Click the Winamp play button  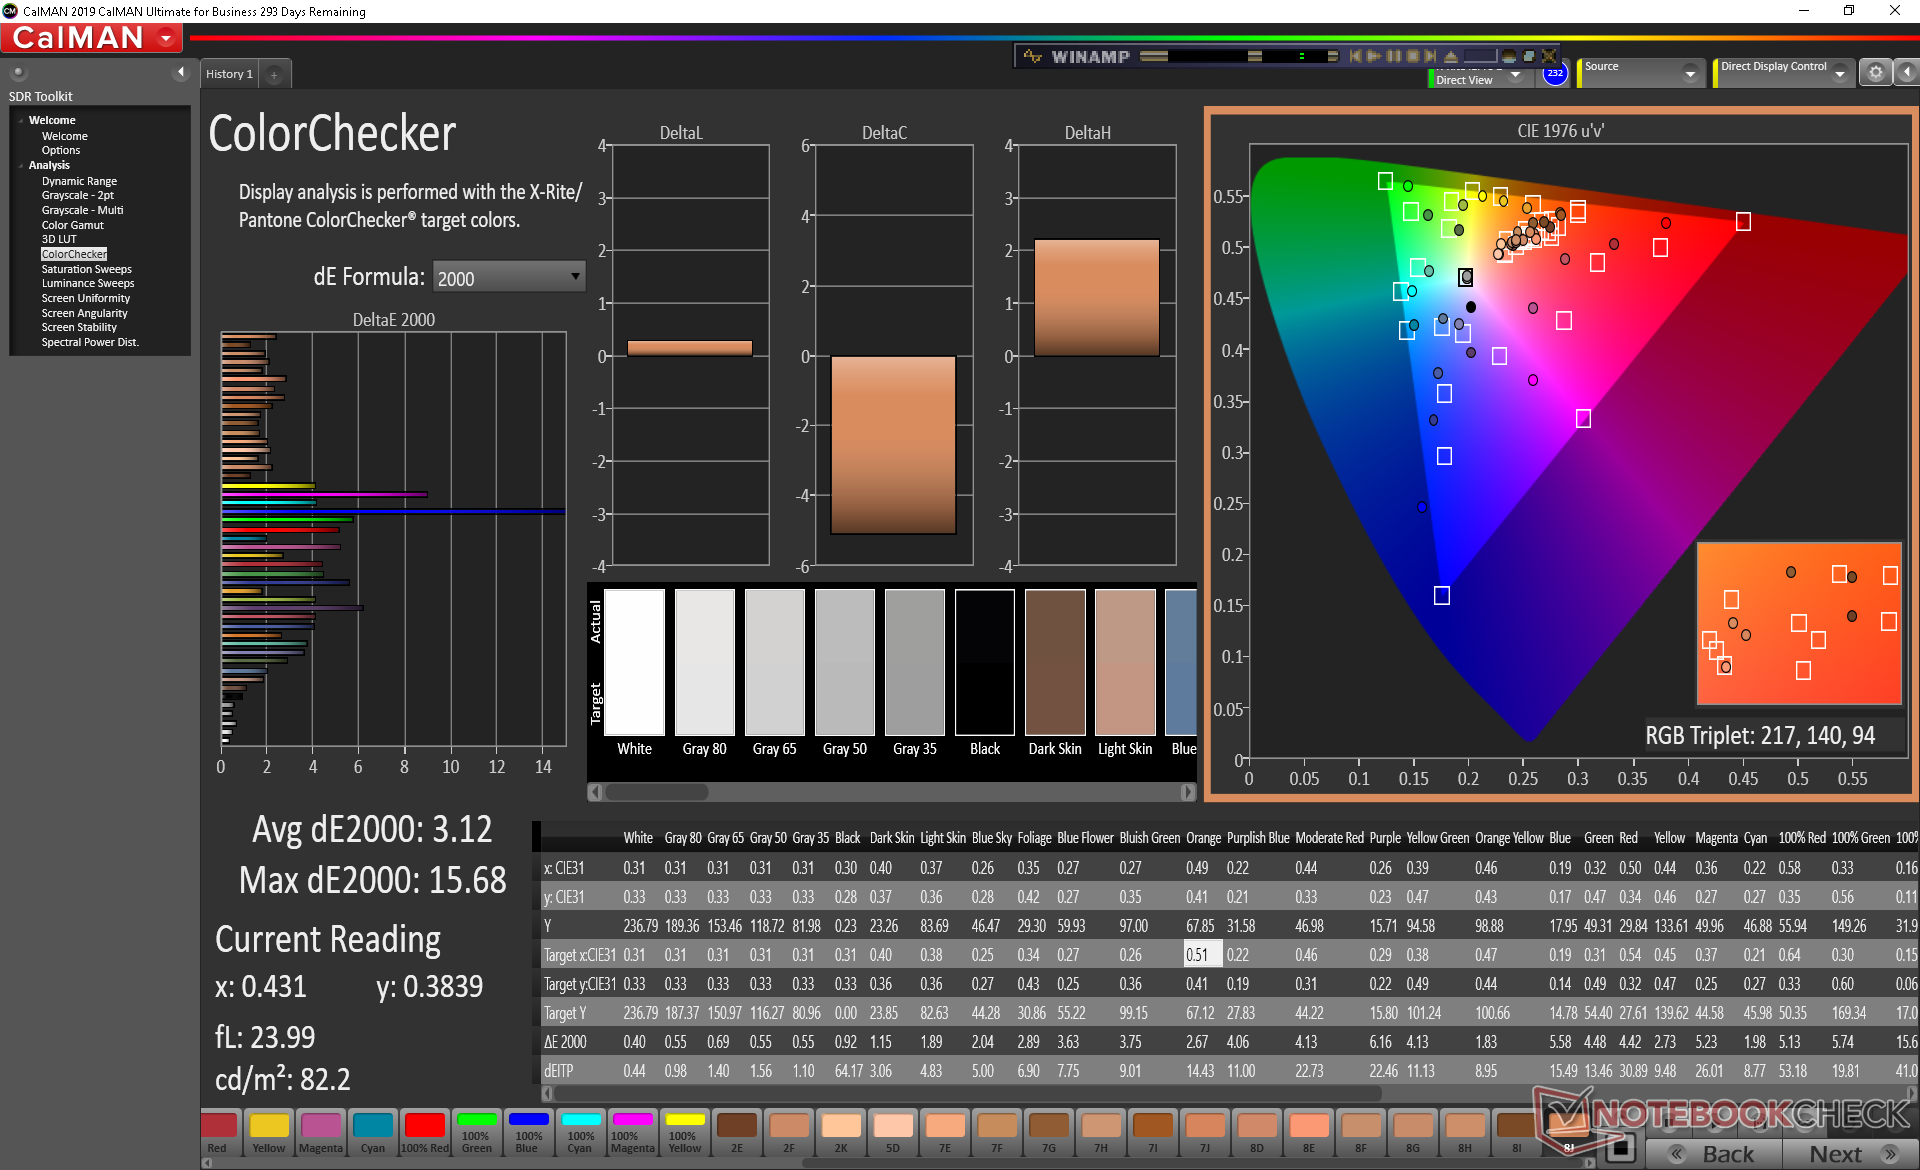point(1374,57)
